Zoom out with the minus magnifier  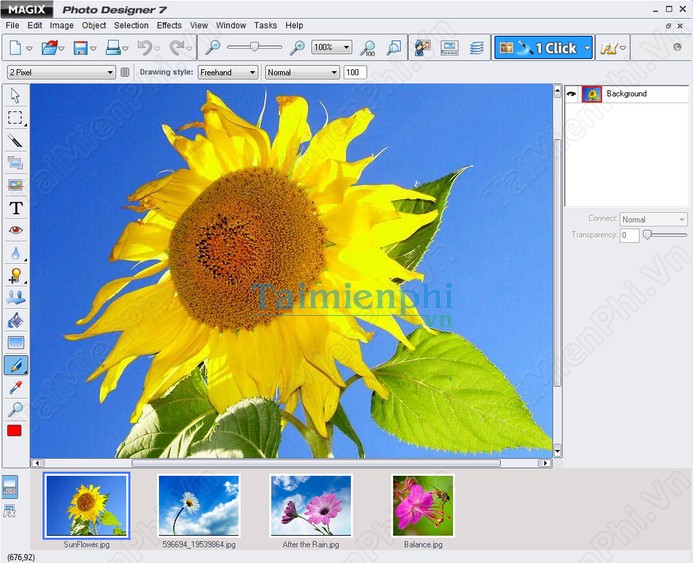[x=213, y=47]
